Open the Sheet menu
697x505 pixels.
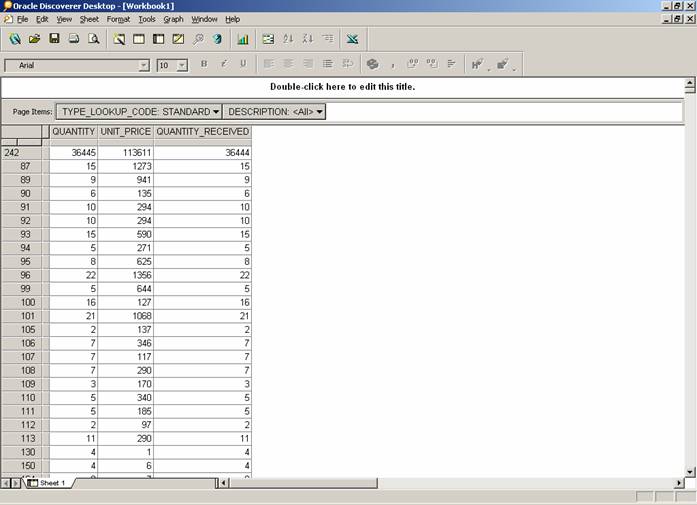pyautogui.click(x=89, y=19)
